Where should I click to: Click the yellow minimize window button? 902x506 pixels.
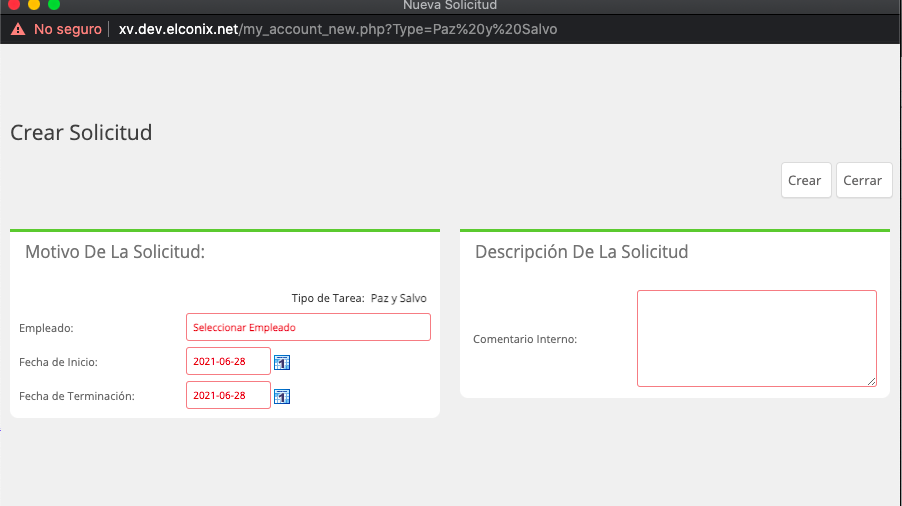click(34, 5)
